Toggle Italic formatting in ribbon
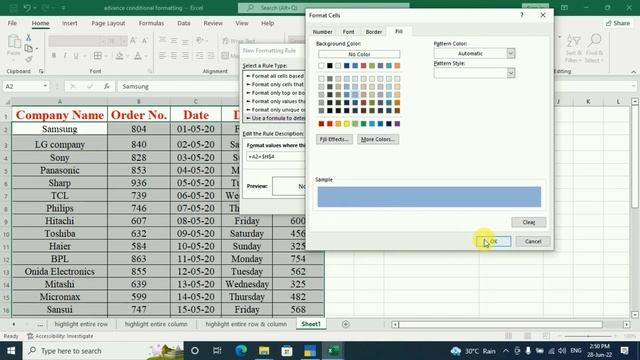 tap(64, 56)
